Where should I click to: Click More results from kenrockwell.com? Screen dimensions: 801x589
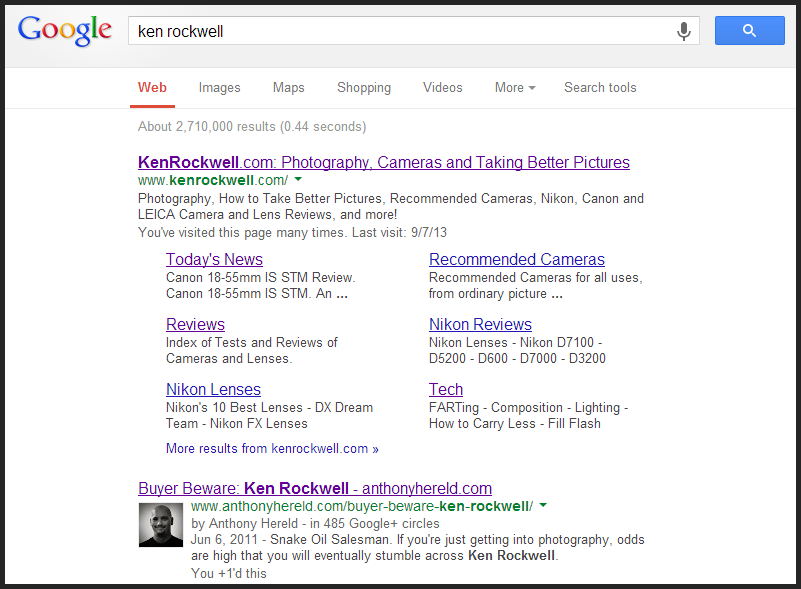coord(272,449)
